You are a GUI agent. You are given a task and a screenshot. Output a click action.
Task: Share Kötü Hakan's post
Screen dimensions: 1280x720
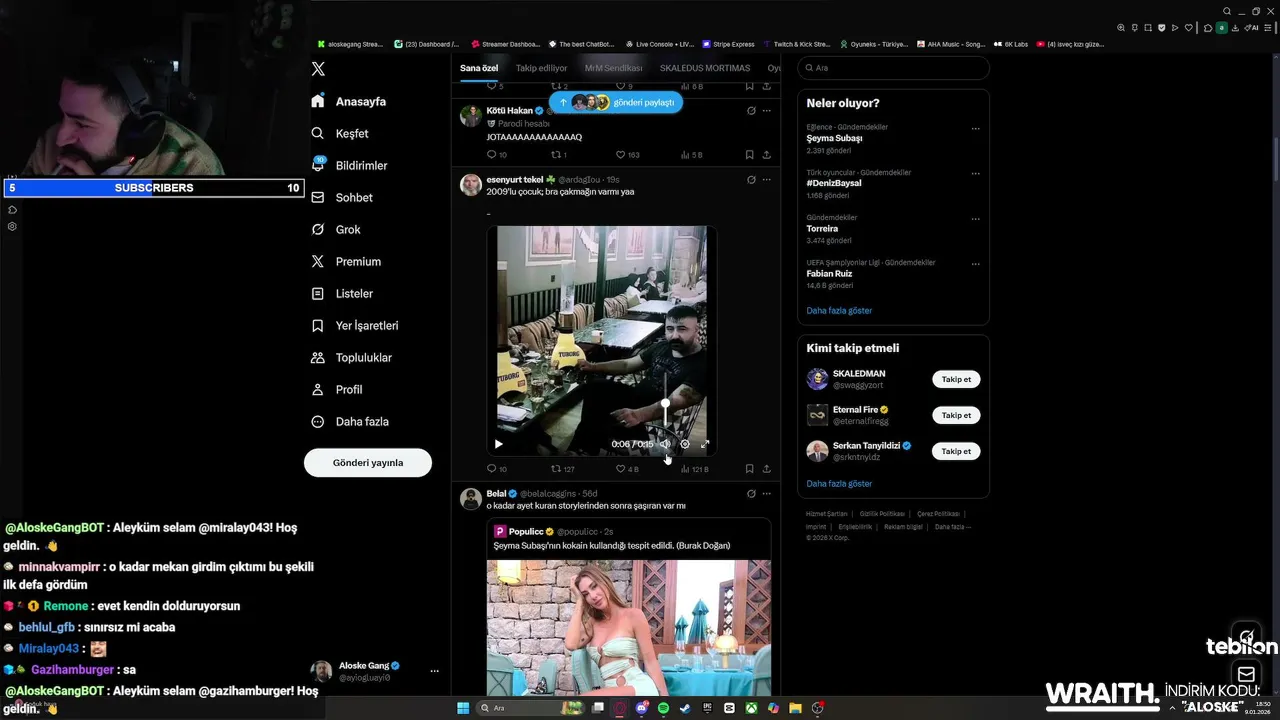click(x=767, y=155)
